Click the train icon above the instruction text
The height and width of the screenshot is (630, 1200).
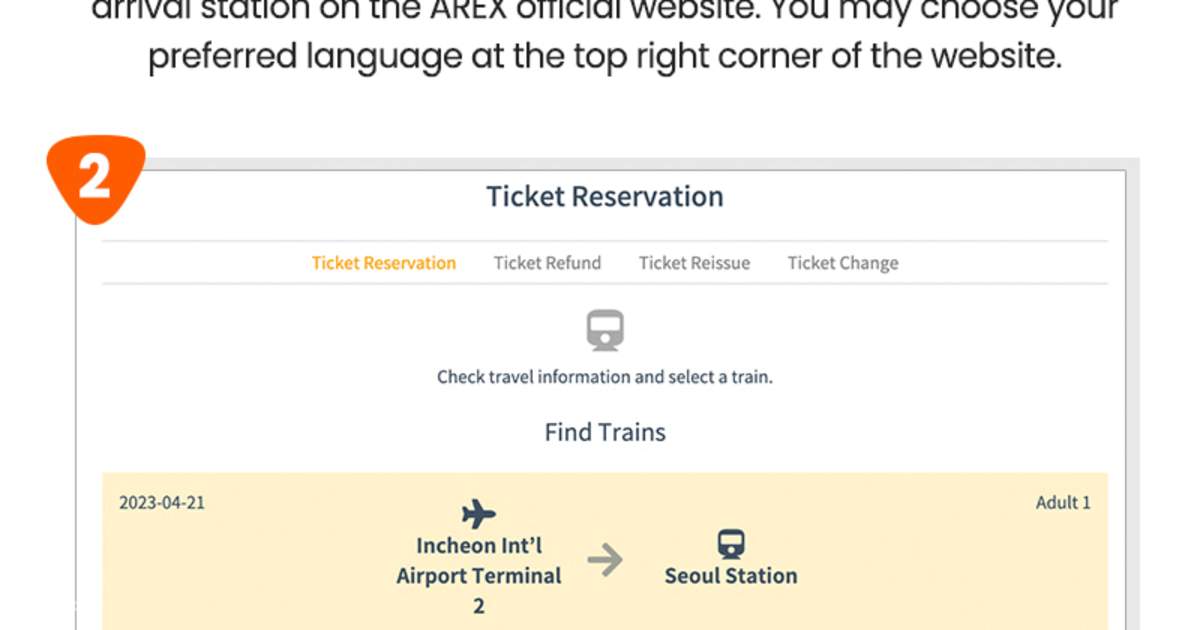tap(604, 330)
